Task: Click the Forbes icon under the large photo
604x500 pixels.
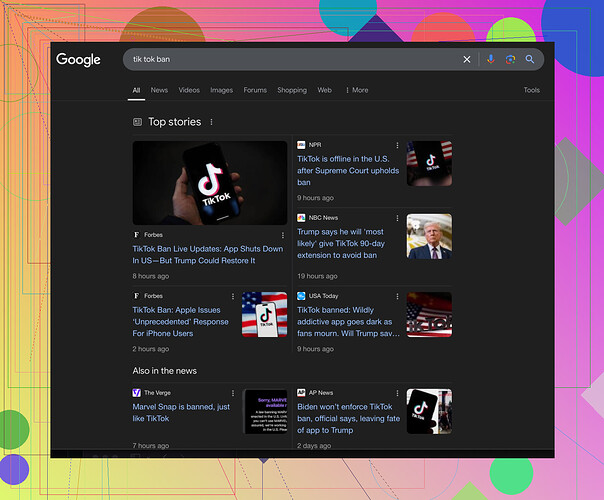Action: 136,235
